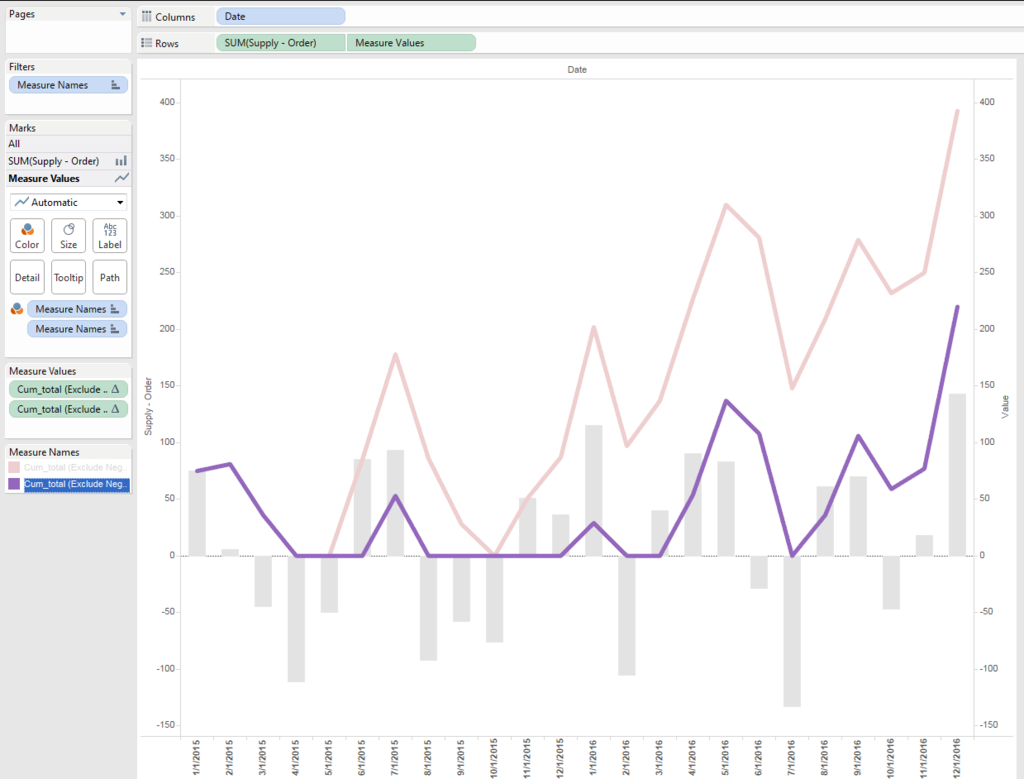Expand the Automatic mark type dropdown
Image resolution: width=1024 pixels, height=779 pixels.
68,202
